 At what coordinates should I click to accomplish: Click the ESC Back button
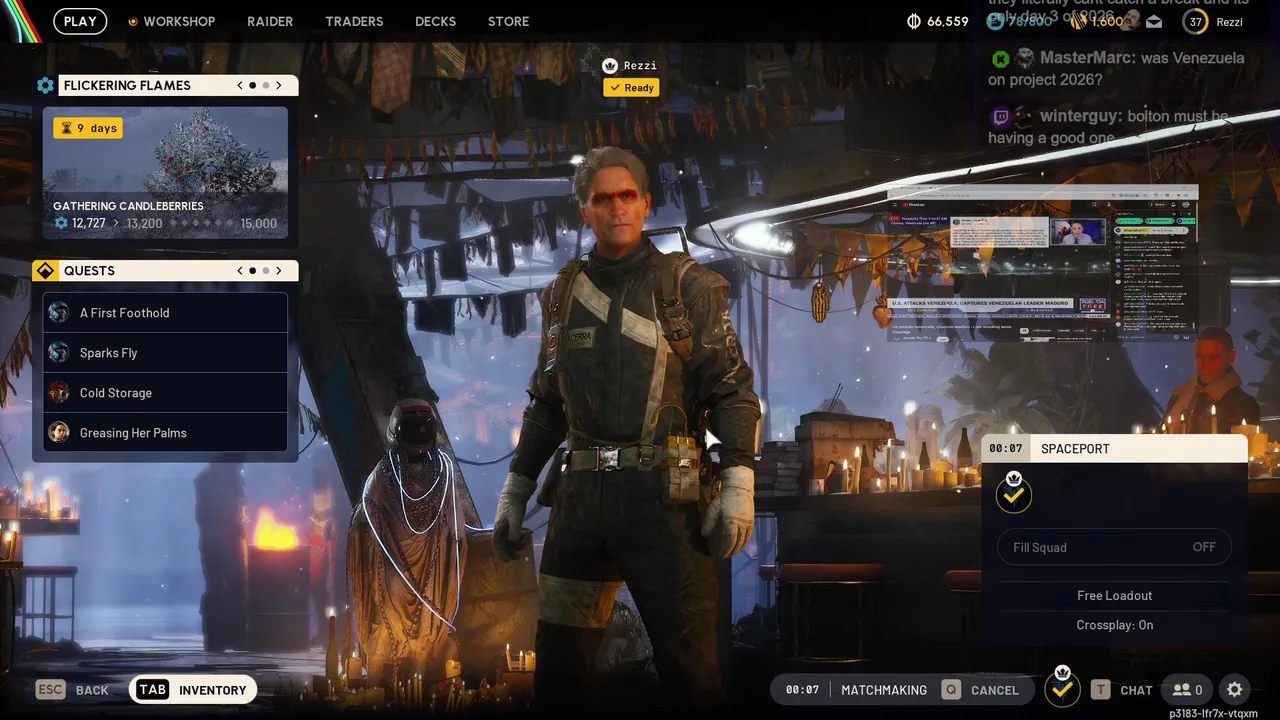72,690
